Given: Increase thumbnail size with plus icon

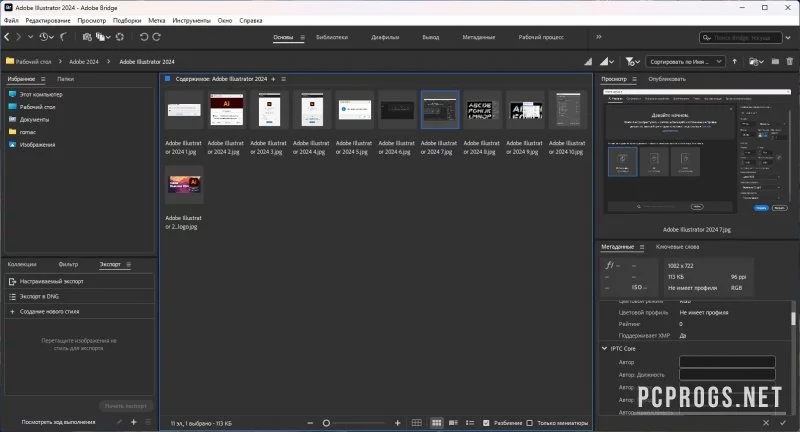Looking at the screenshot, I should pyautogui.click(x=397, y=423).
